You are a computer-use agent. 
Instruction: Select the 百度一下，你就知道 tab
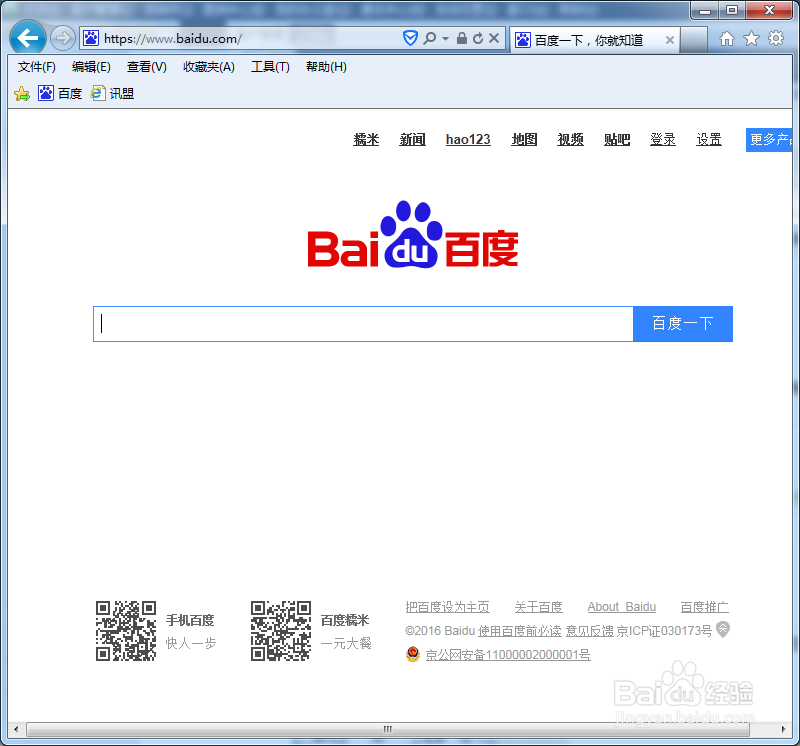593,40
